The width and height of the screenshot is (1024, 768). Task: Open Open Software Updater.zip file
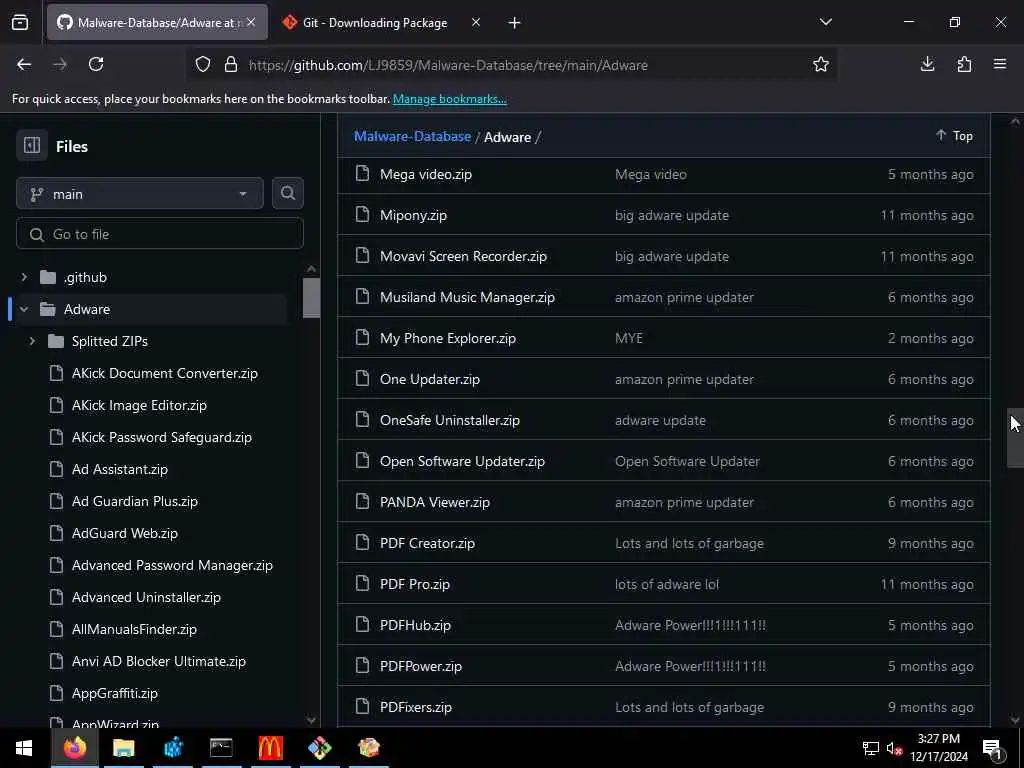462,462
